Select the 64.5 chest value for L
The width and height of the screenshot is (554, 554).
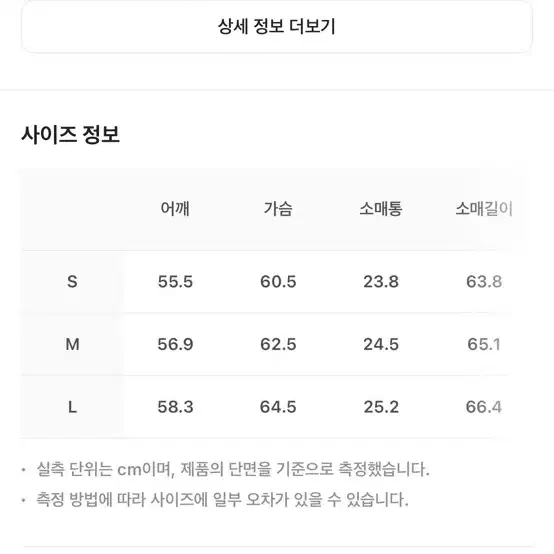pyautogui.click(x=278, y=407)
